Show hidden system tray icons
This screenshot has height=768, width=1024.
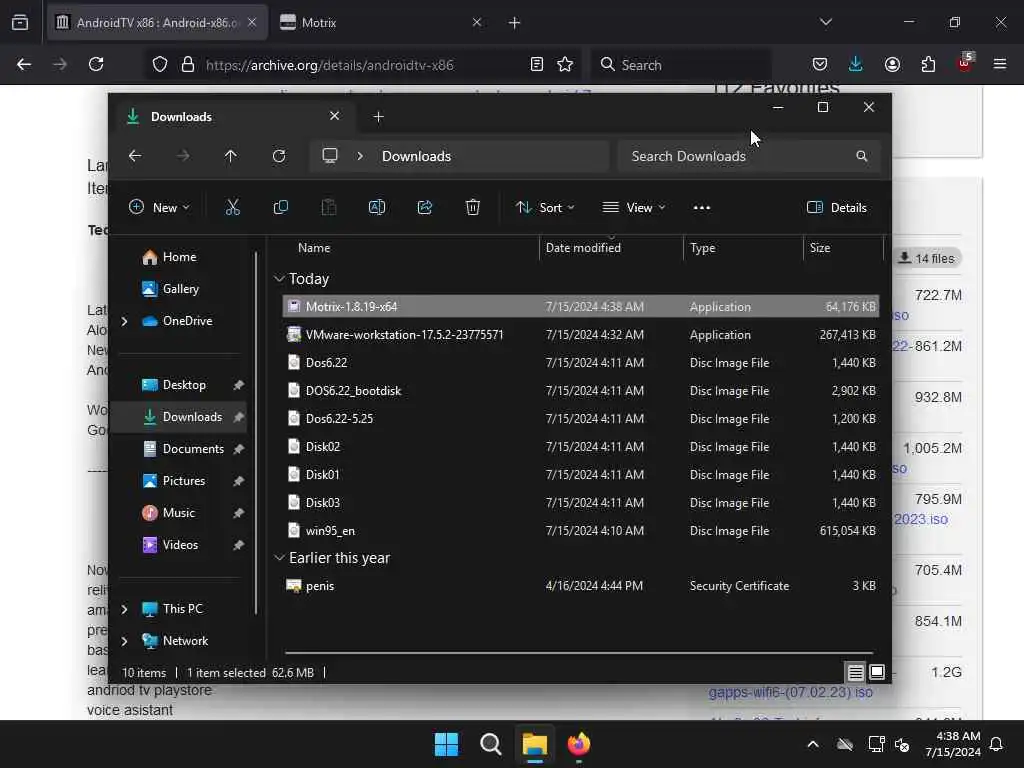pyautogui.click(x=813, y=744)
